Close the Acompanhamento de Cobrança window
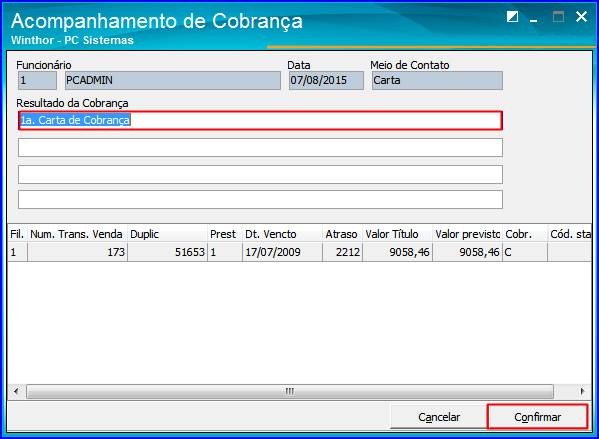 pyautogui.click(x=581, y=16)
